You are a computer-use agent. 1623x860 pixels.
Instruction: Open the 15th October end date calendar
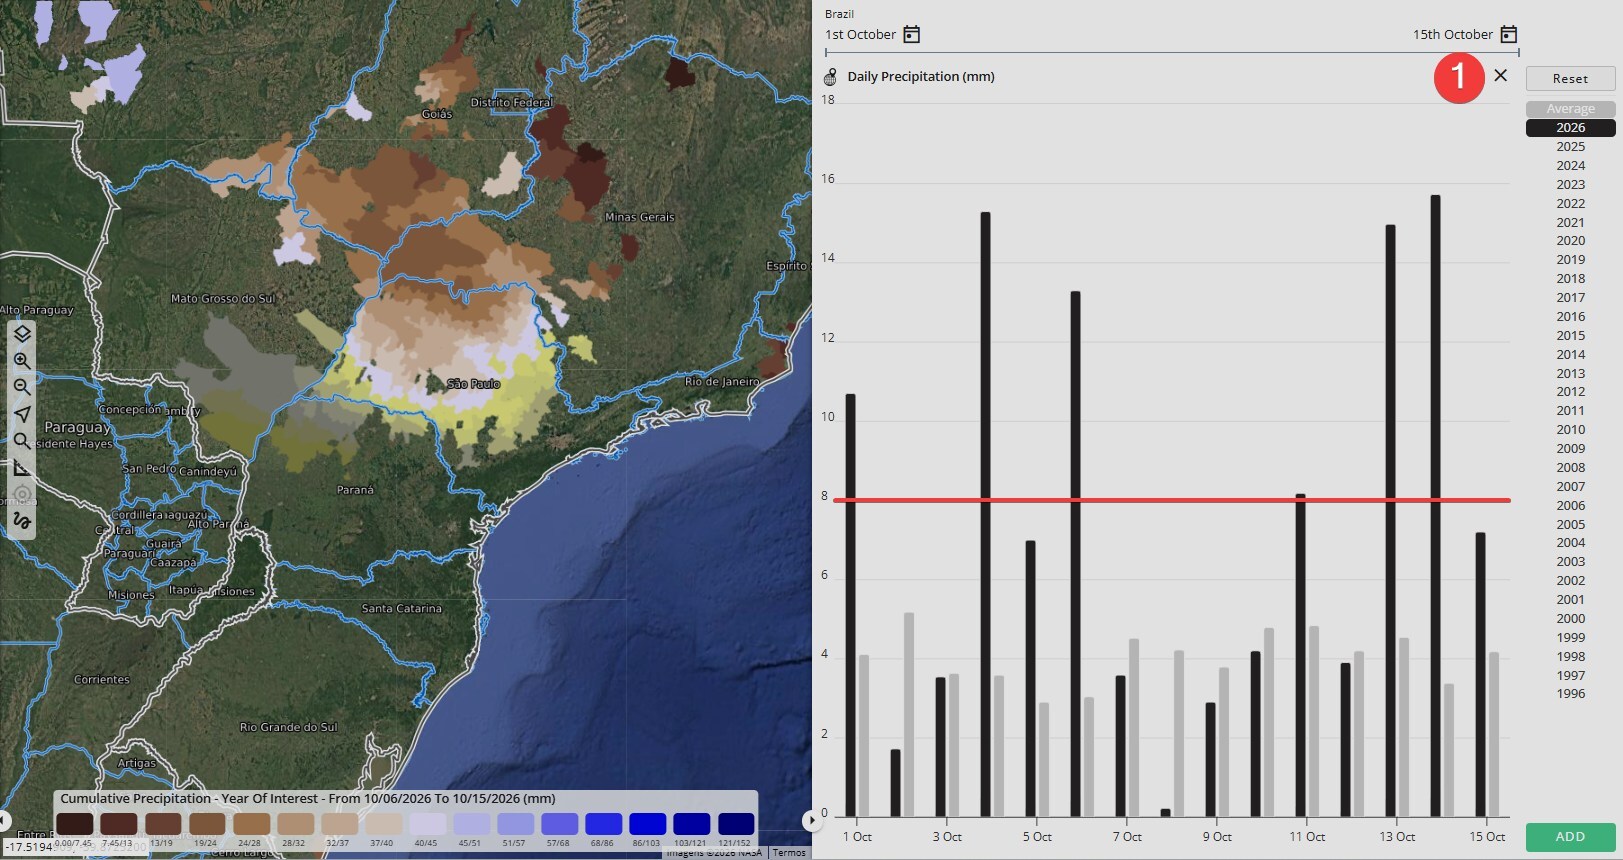1509,35
